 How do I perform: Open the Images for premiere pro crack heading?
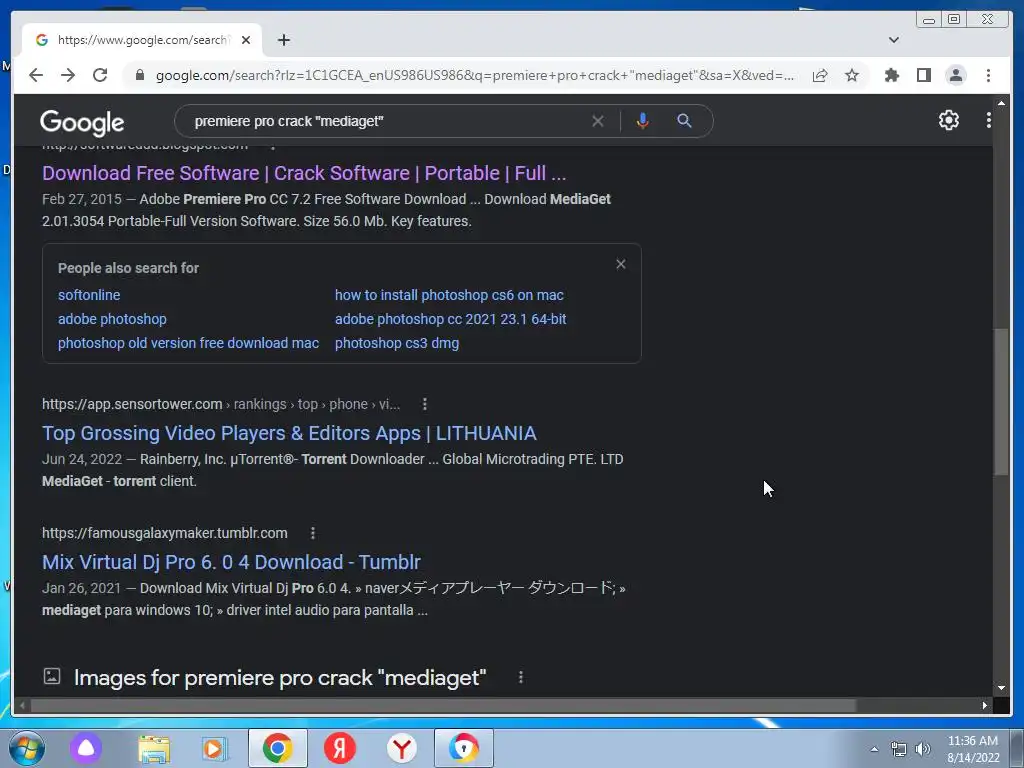(280, 677)
